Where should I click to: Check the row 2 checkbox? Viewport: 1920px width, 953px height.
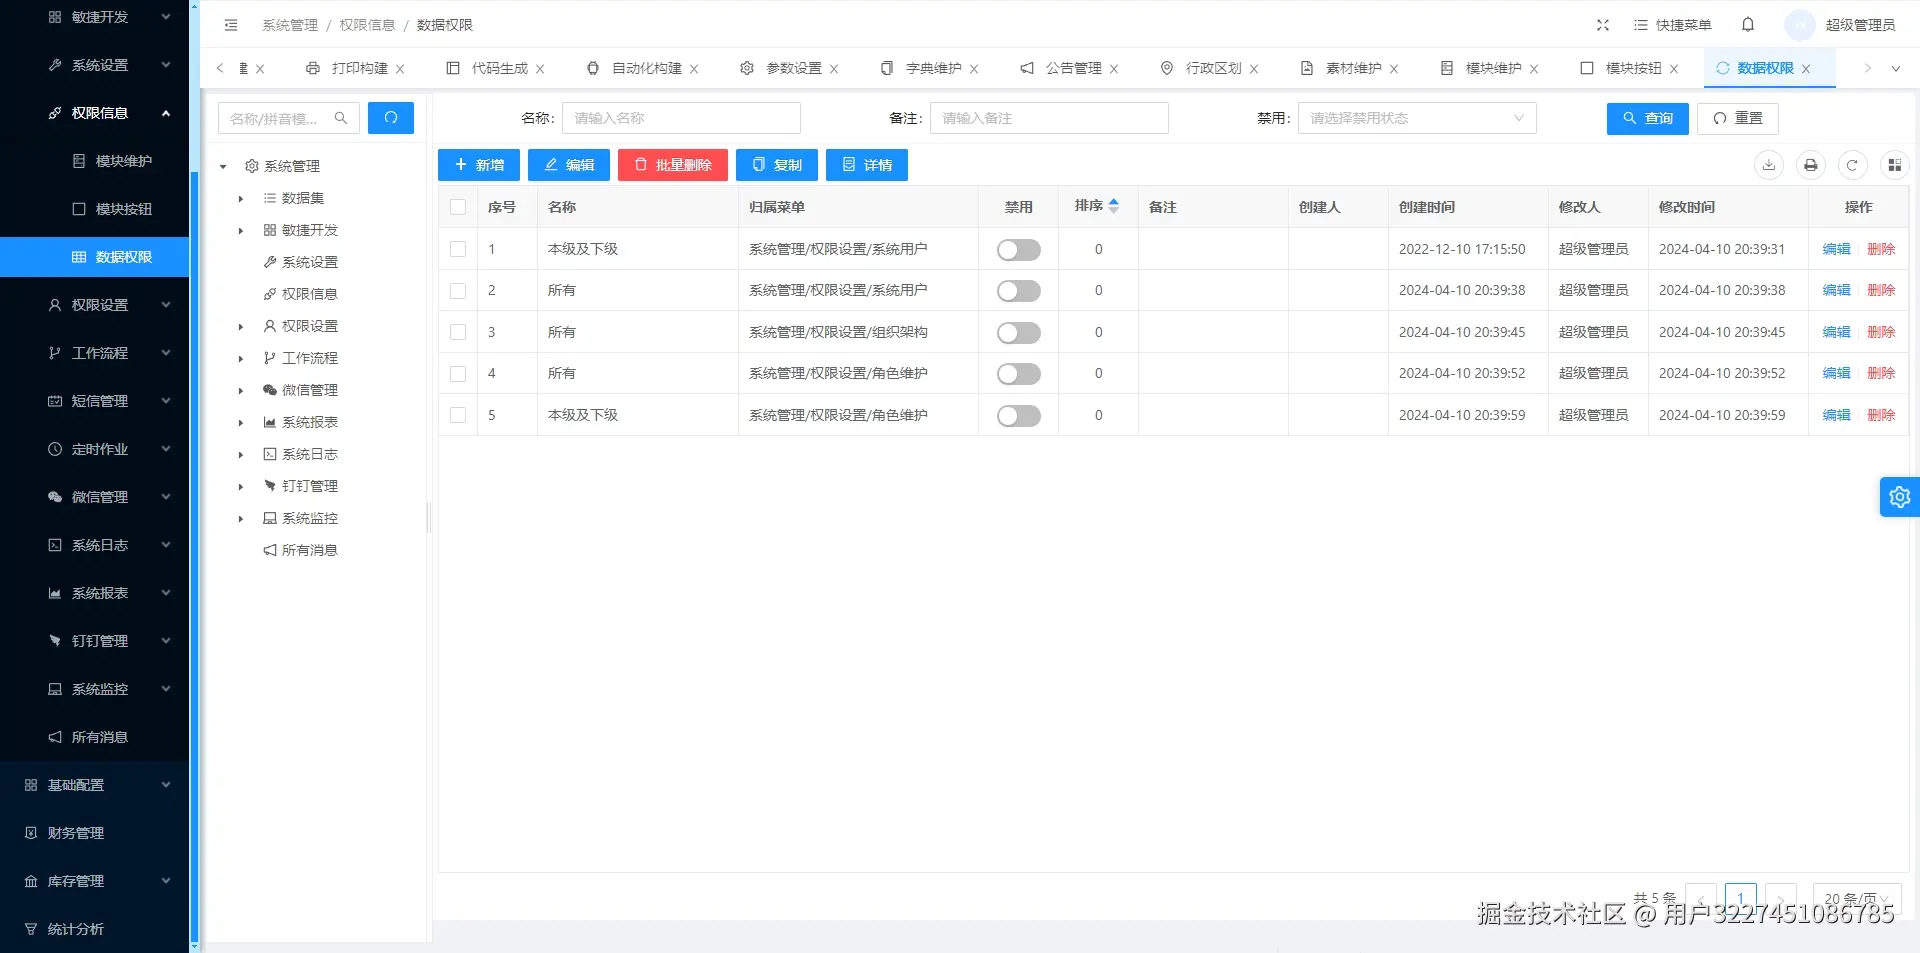[x=458, y=291]
